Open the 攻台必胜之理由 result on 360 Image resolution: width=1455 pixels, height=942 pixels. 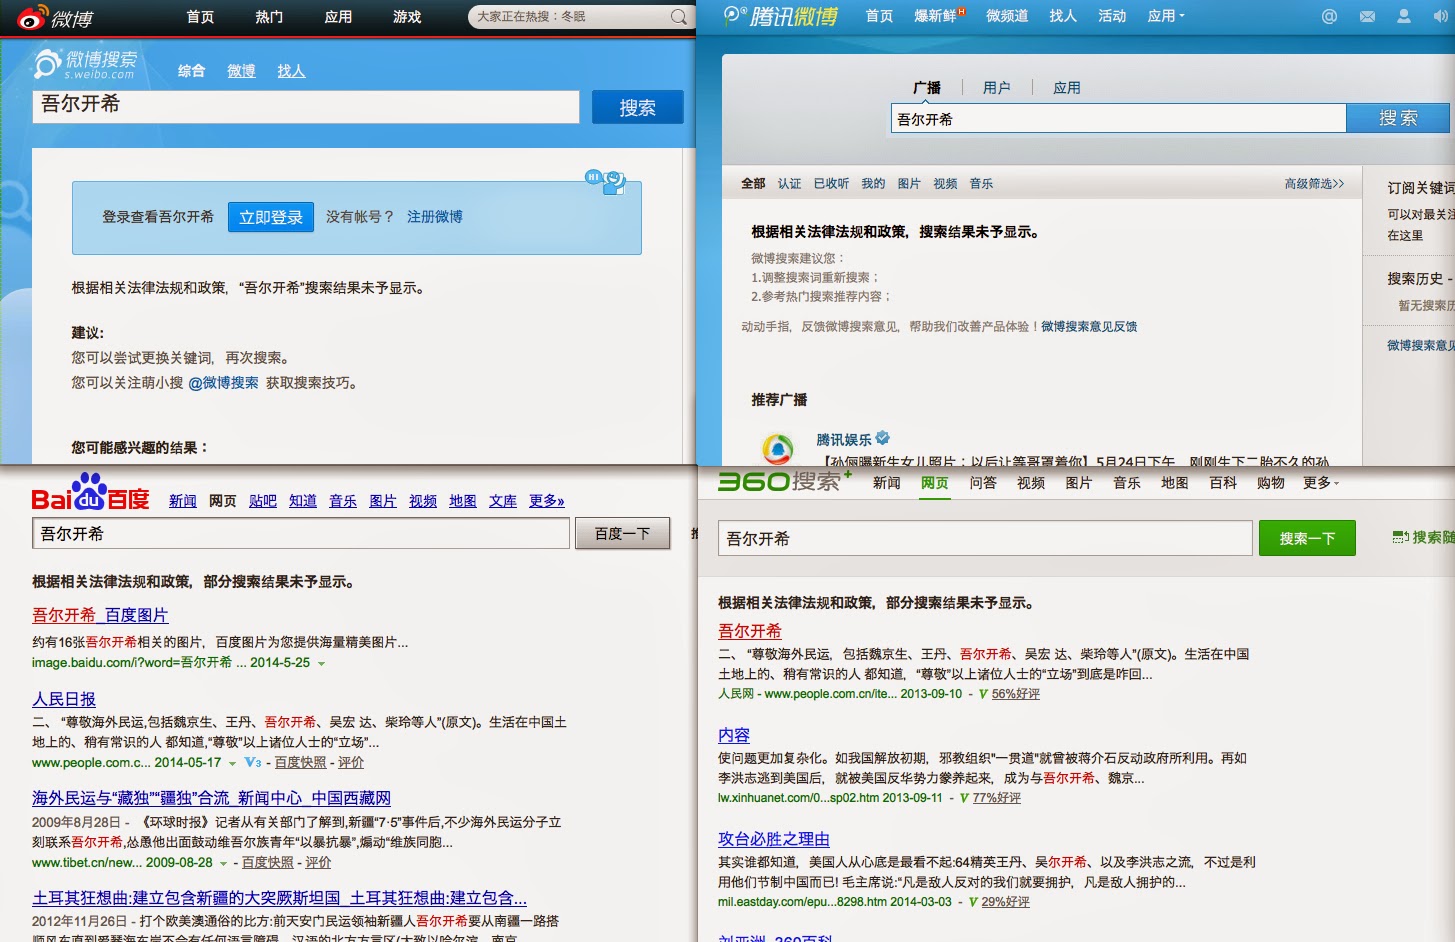(x=774, y=839)
